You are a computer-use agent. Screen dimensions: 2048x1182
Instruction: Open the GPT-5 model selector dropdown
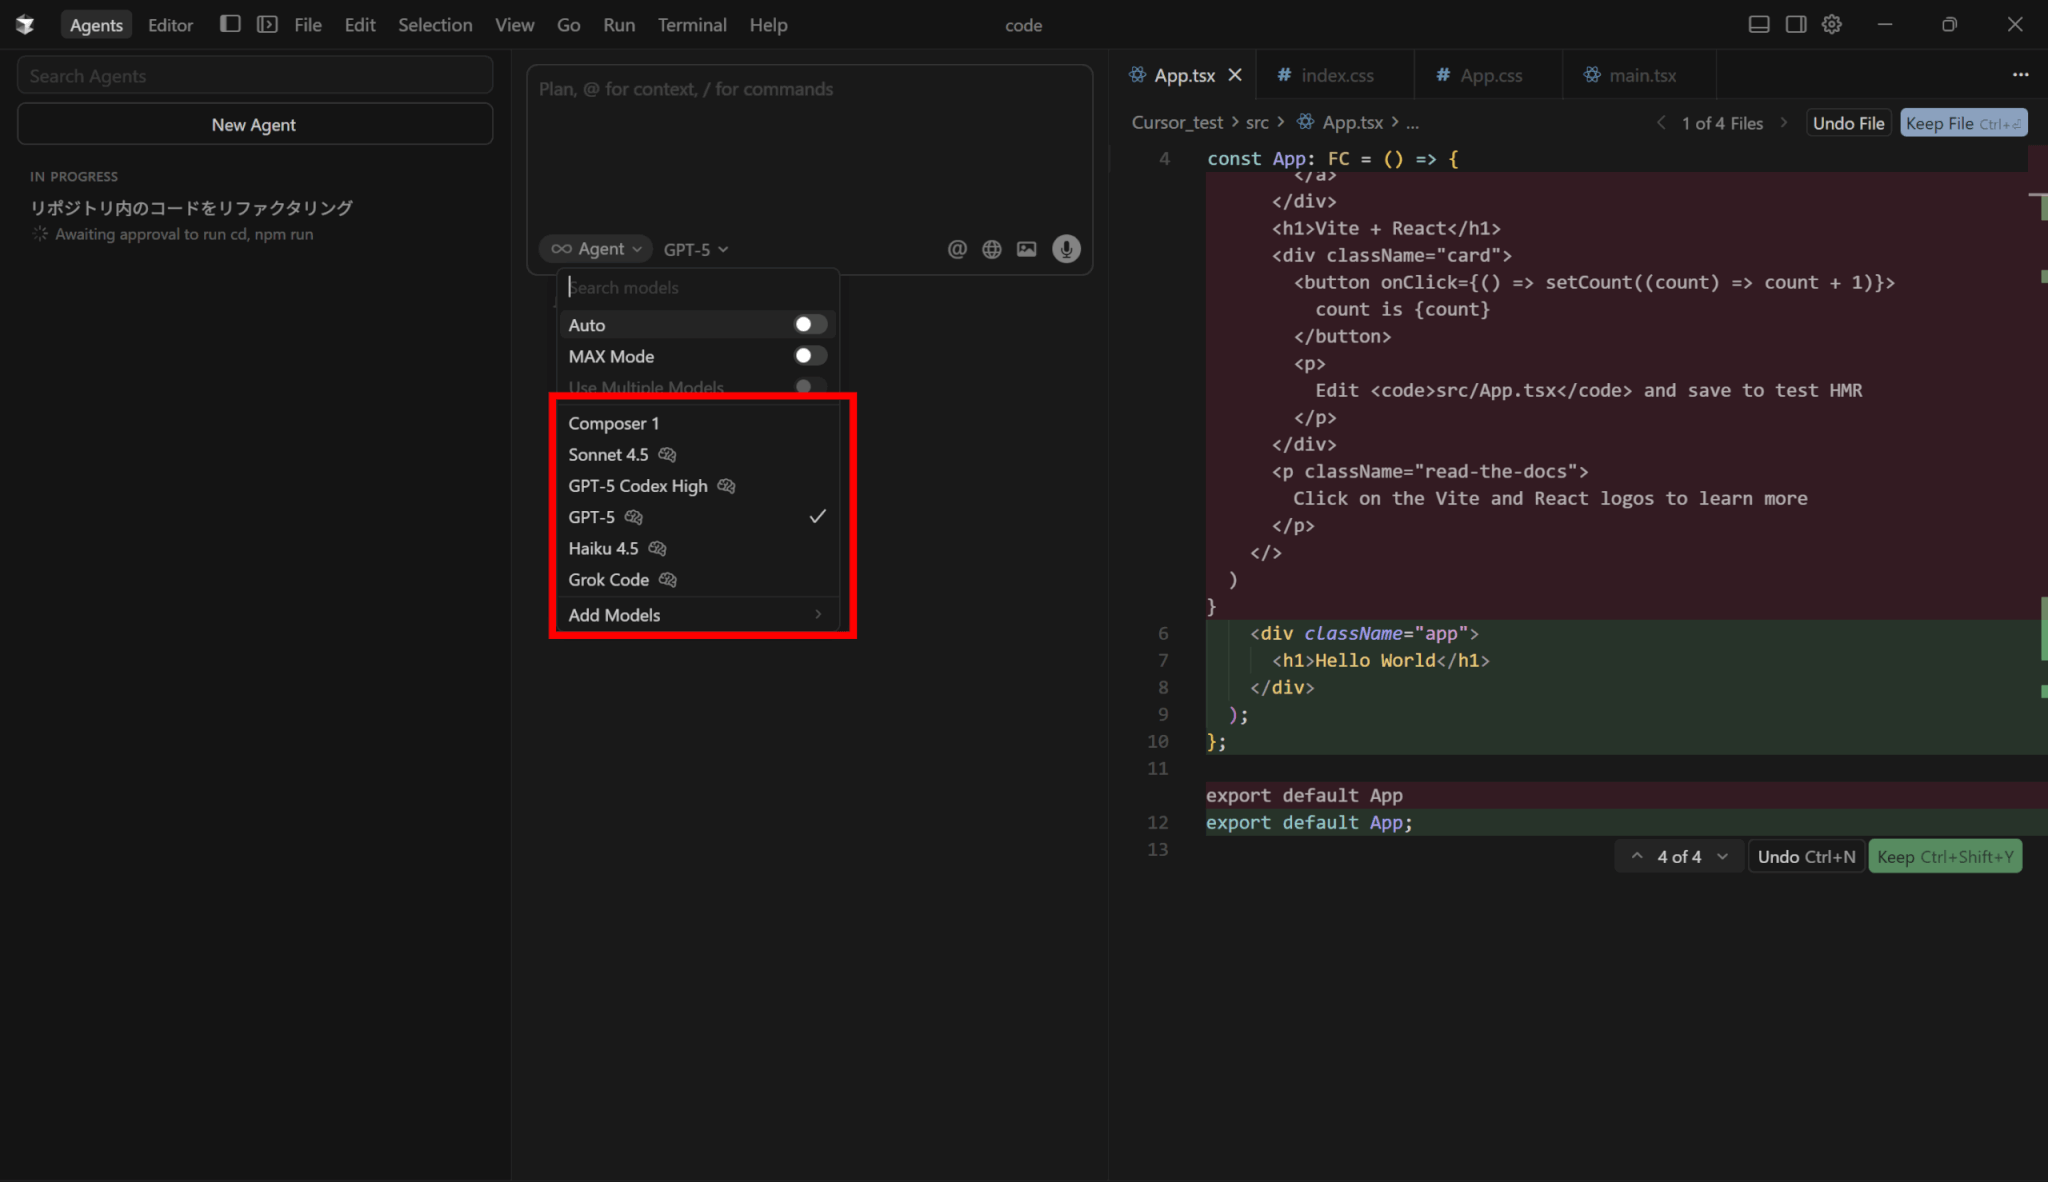coord(696,249)
